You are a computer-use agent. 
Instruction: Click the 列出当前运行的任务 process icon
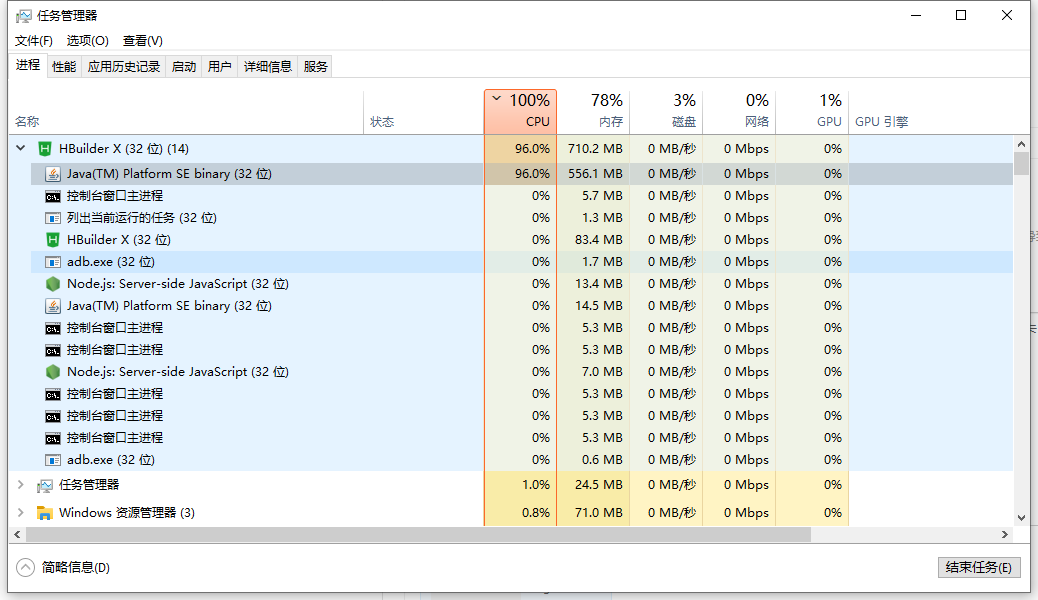pos(53,218)
